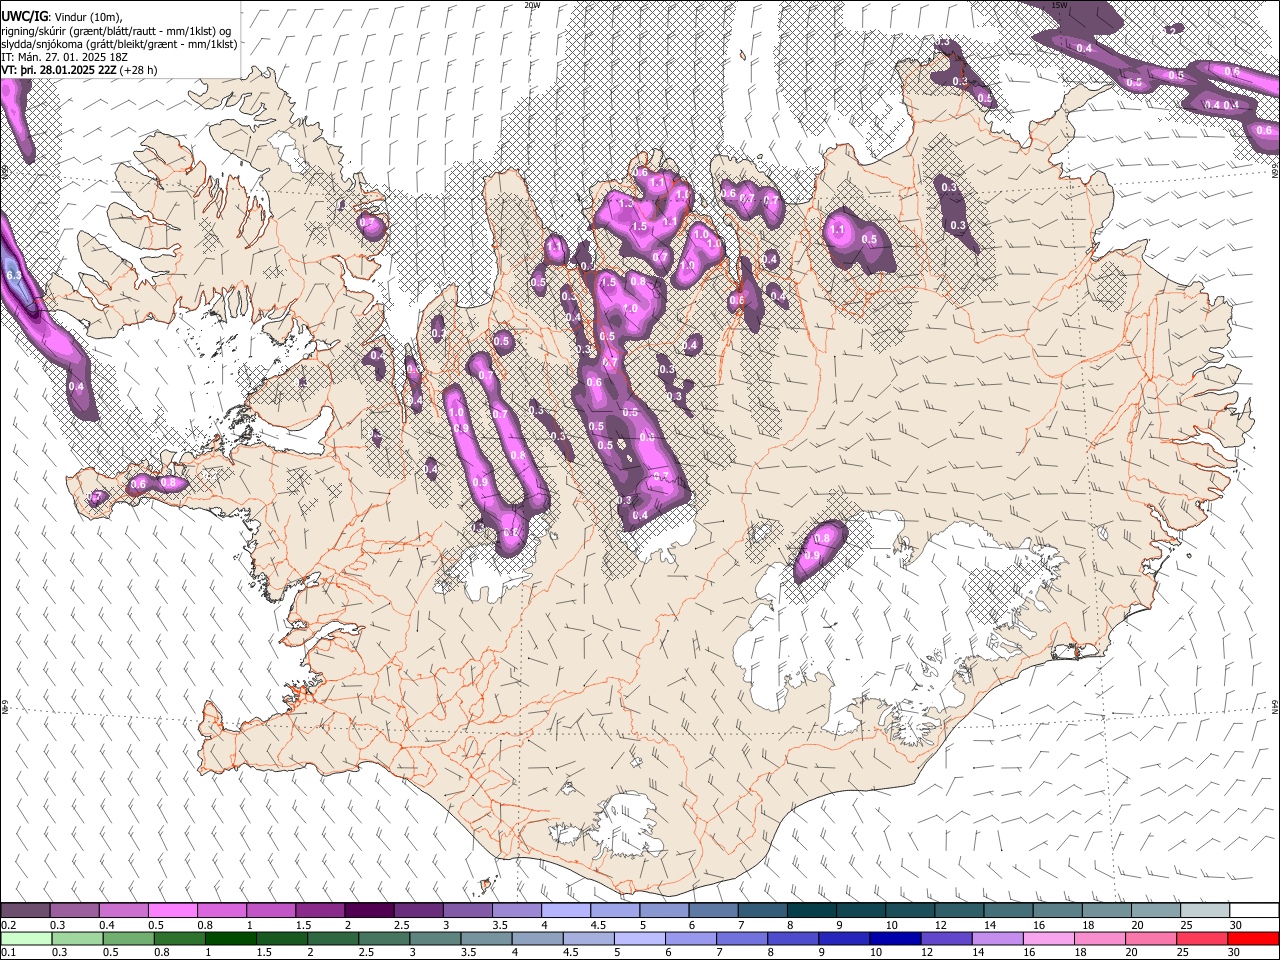The height and width of the screenshot is (960, 1280).
Task: Click the 'VT: Þri. 28.01.2025 22Z (+28 h)' line
Action: 79,71
